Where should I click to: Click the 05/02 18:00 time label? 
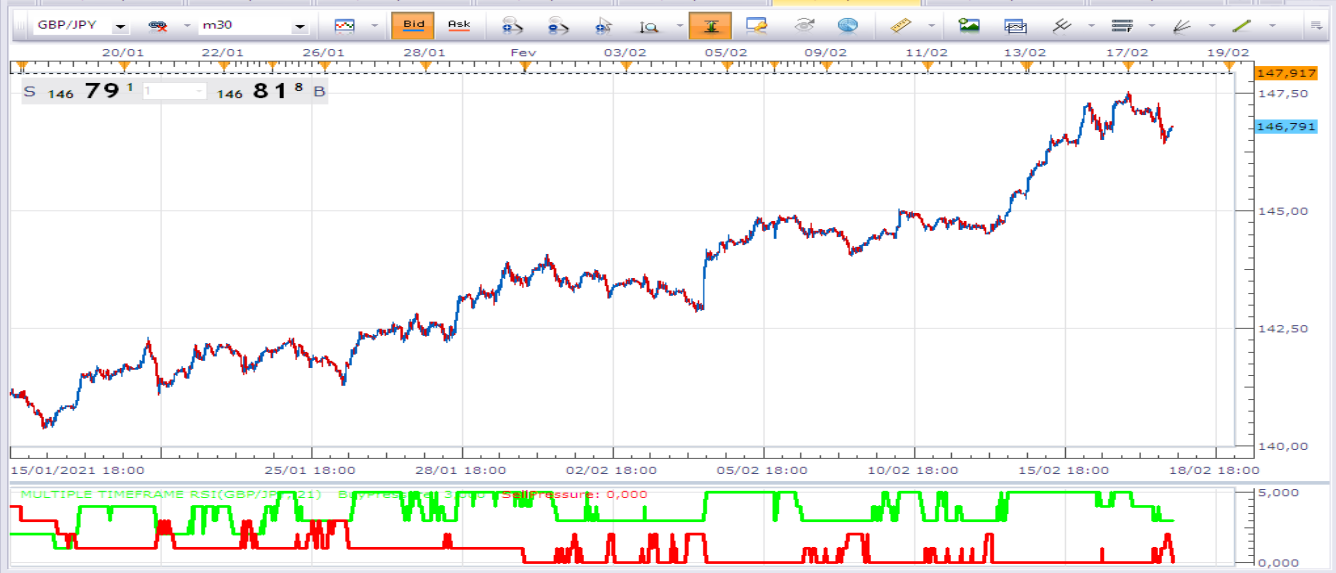pos(762,469)
